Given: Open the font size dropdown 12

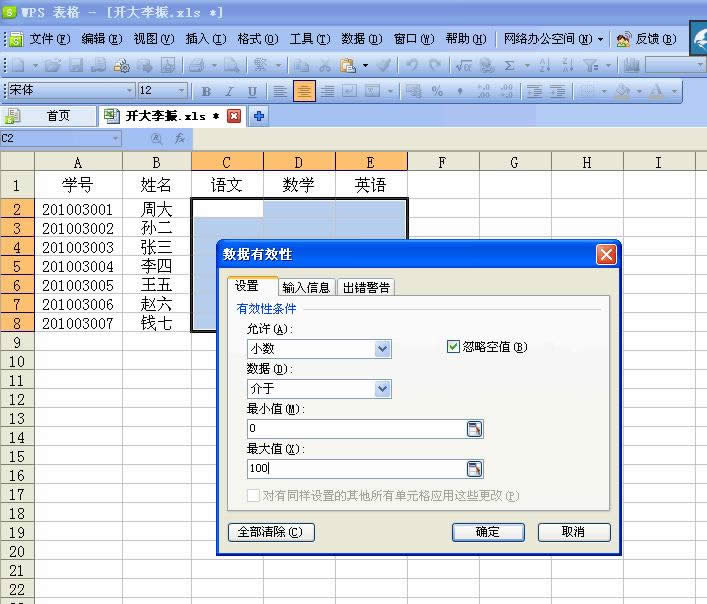Looking at the screenshot, I should [x=182, y=91].
